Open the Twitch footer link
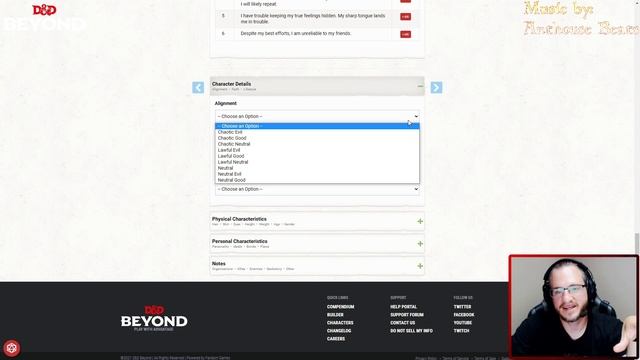The height and width of the screenshot is (360, 640). coord(461,331)
